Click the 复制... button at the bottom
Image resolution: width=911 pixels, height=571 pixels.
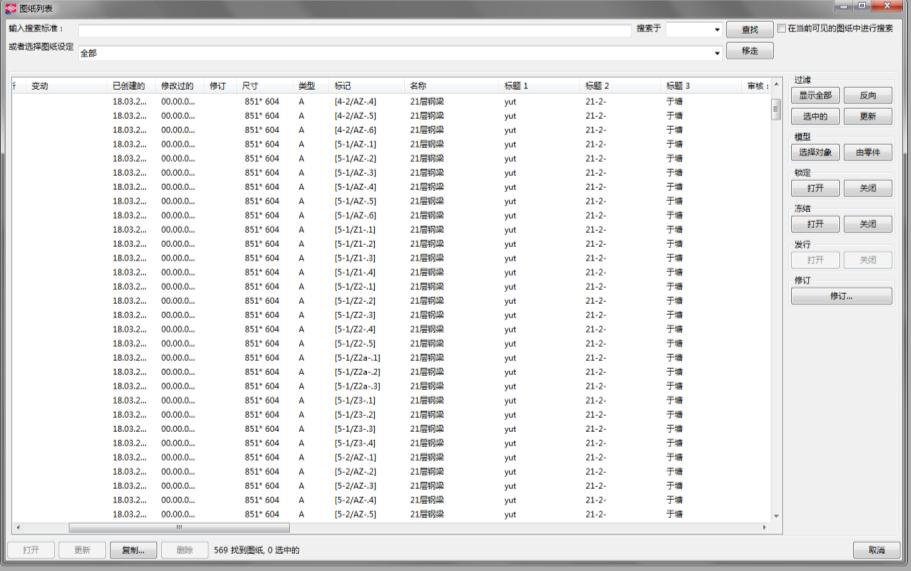coord(133,550)
